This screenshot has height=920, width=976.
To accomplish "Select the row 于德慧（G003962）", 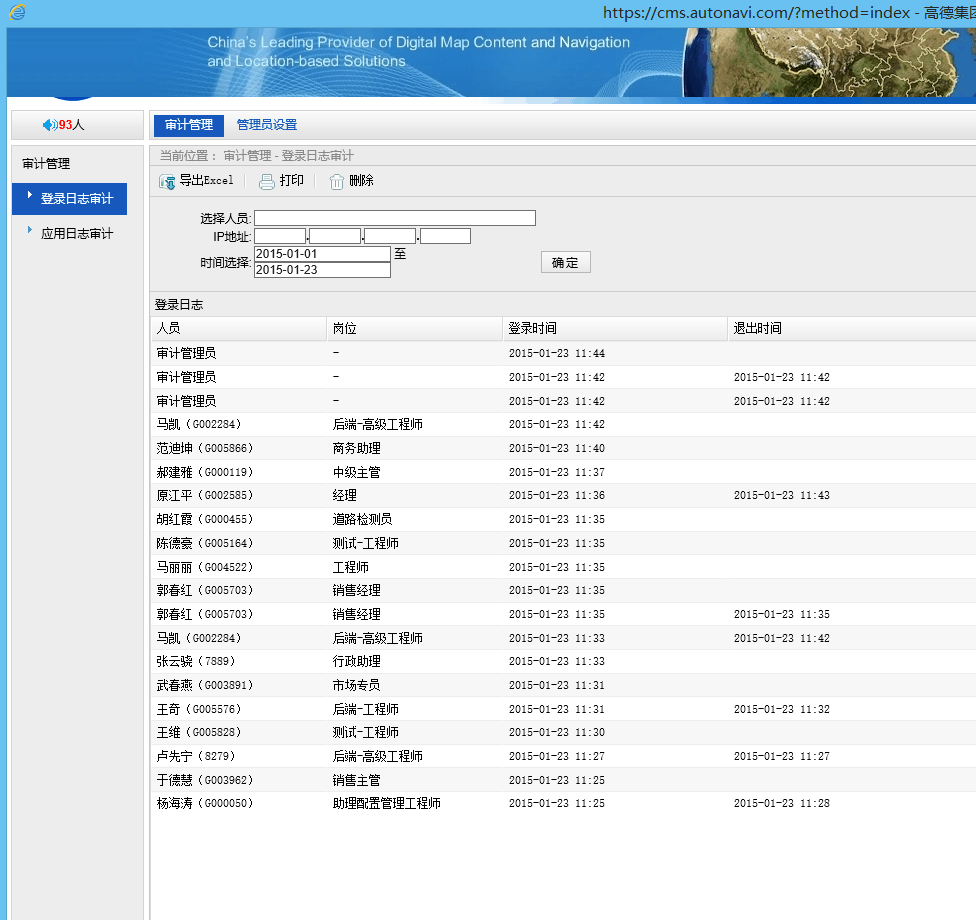I will [563, 780].
